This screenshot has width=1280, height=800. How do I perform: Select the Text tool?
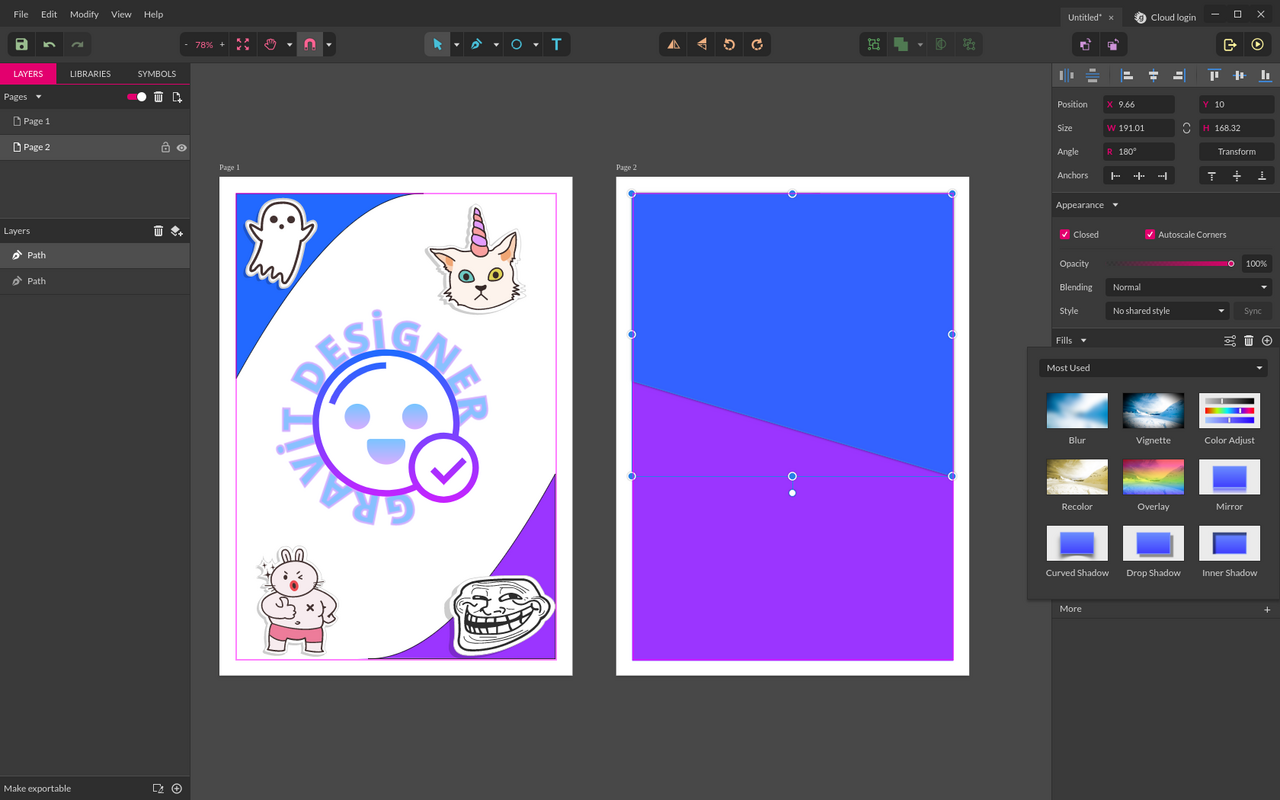pyautogui.click(x=557, y=45)
